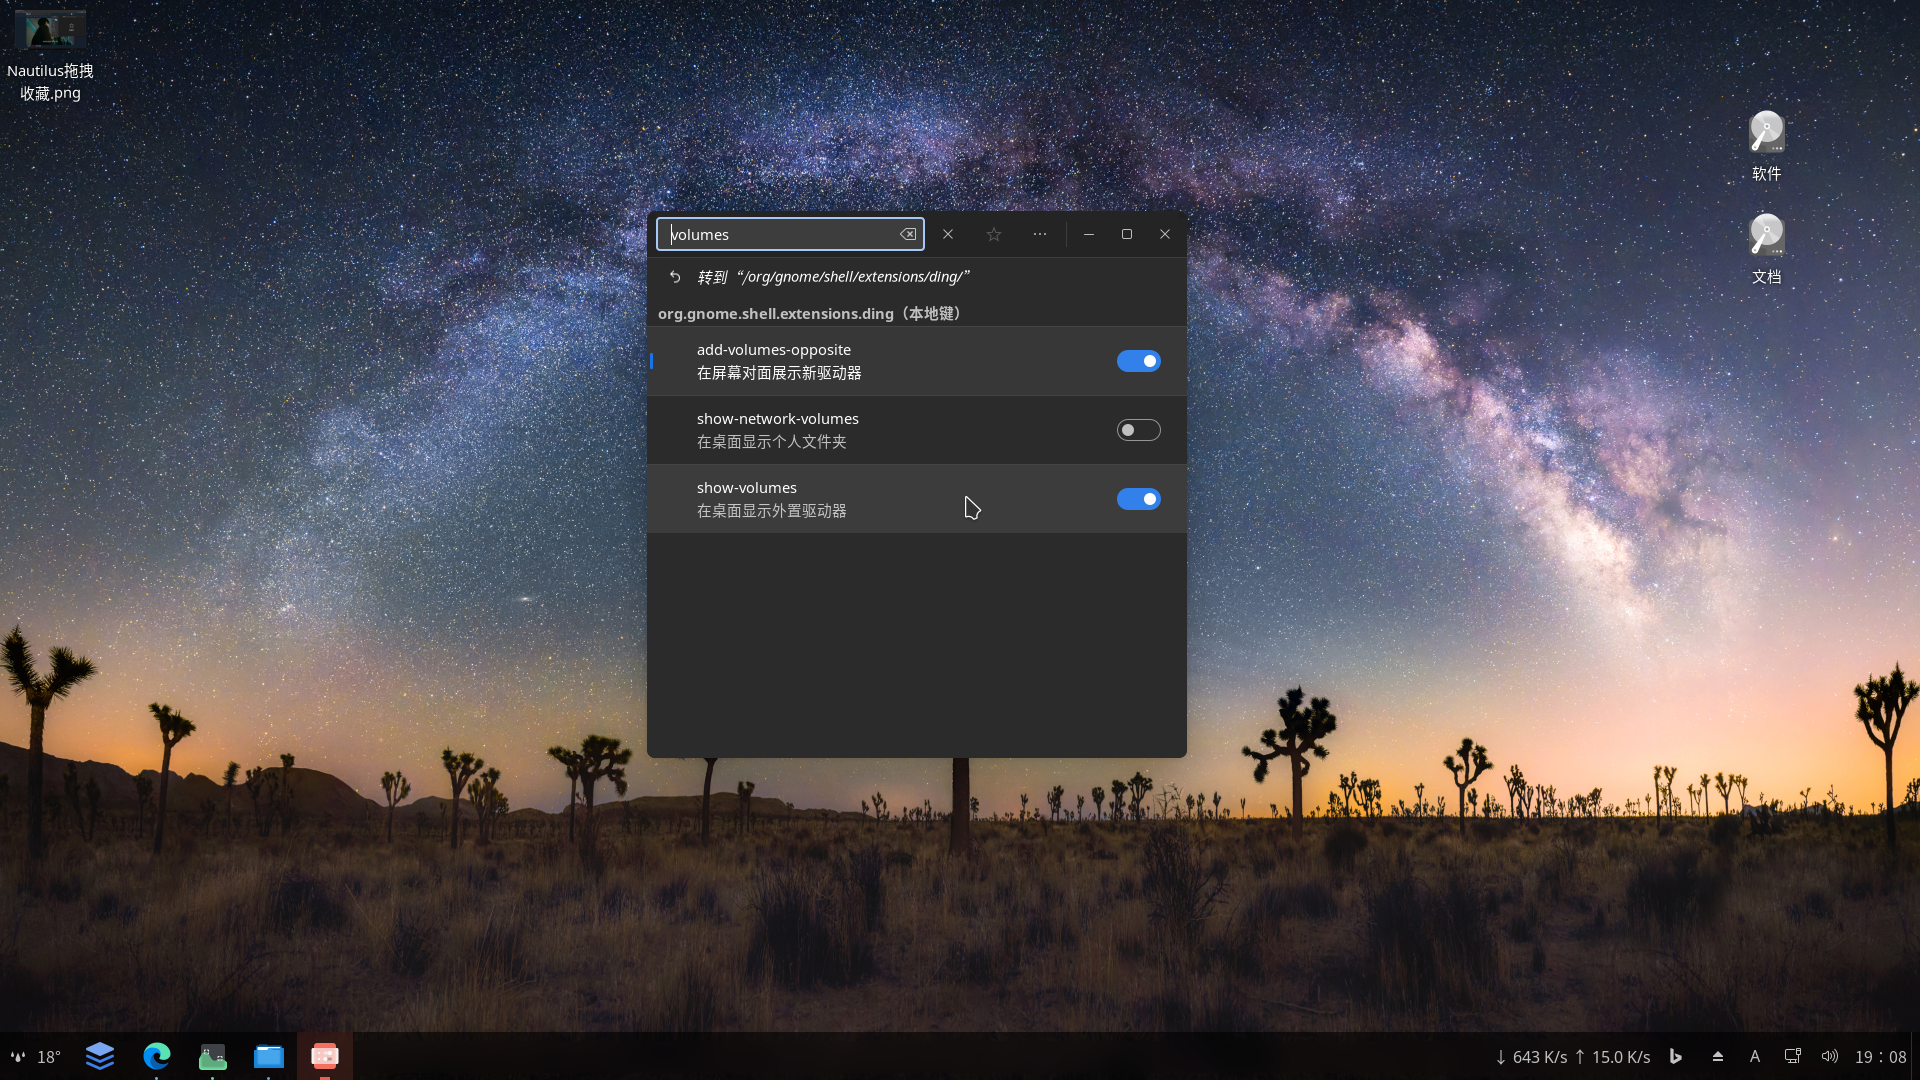1920x1080 pixels.
Task: Go to /org/gnome/shell/extensions/ding/ path
Action: point(832,277)
